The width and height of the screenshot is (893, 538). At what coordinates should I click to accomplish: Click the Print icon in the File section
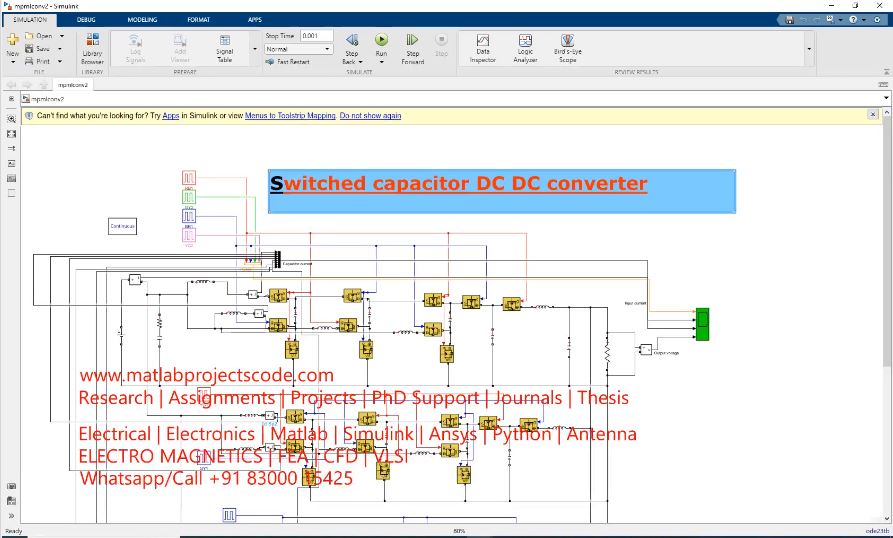[x=29, y=61]
